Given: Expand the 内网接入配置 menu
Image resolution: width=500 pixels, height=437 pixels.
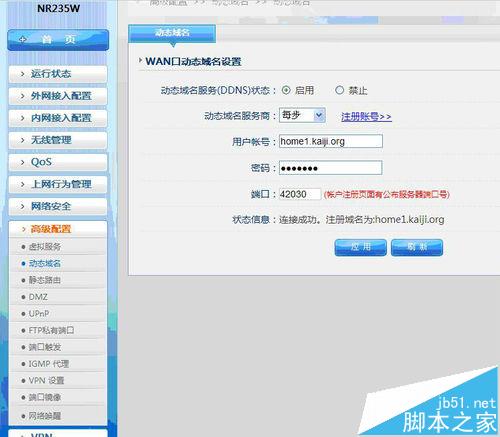Looking at the screenshot, I should click(x=58, y=118).
